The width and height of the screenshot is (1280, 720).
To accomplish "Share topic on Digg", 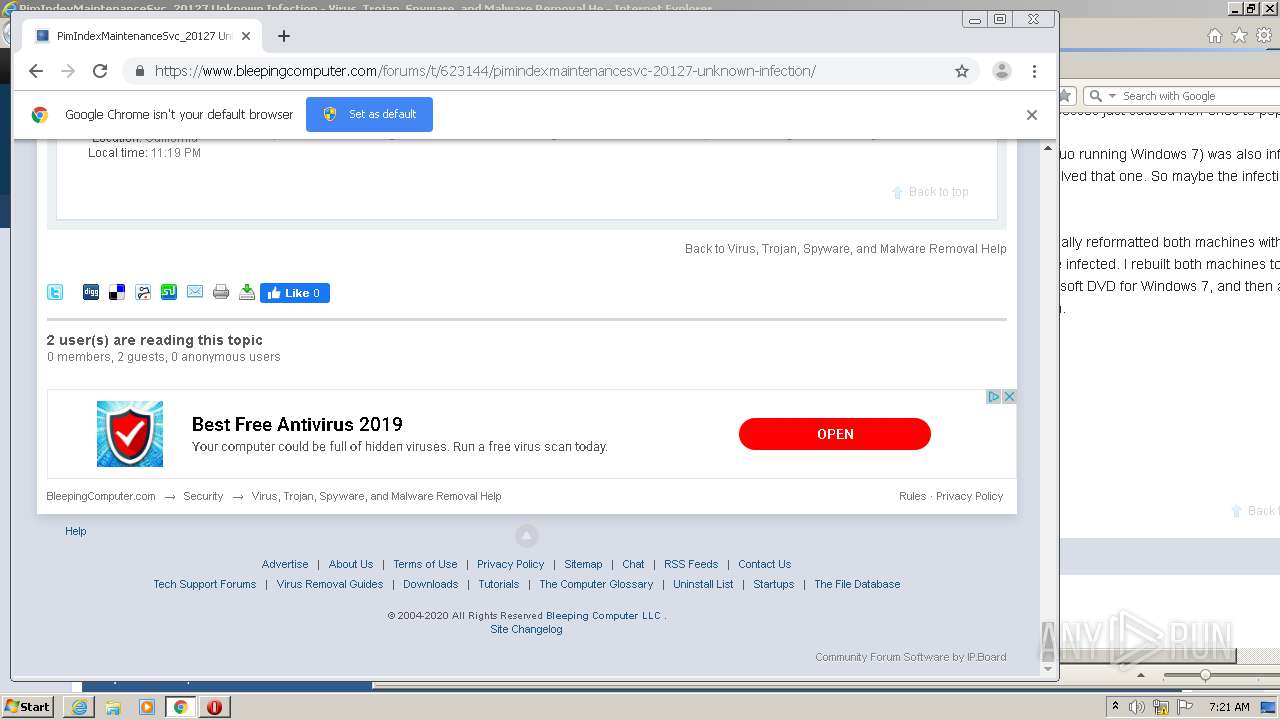I will (x=91, y=292).
